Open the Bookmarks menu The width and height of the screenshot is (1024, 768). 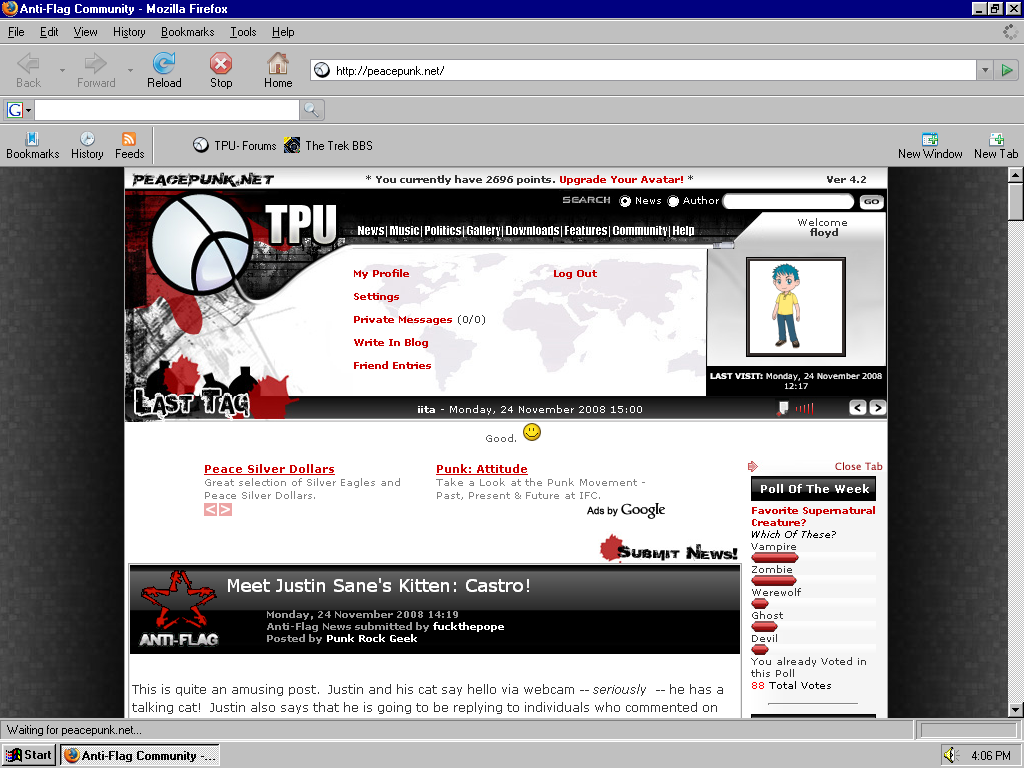tap(187, 32)
